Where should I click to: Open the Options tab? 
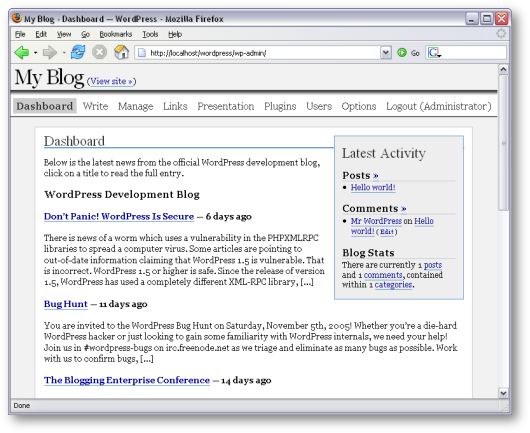pos(359,106)
